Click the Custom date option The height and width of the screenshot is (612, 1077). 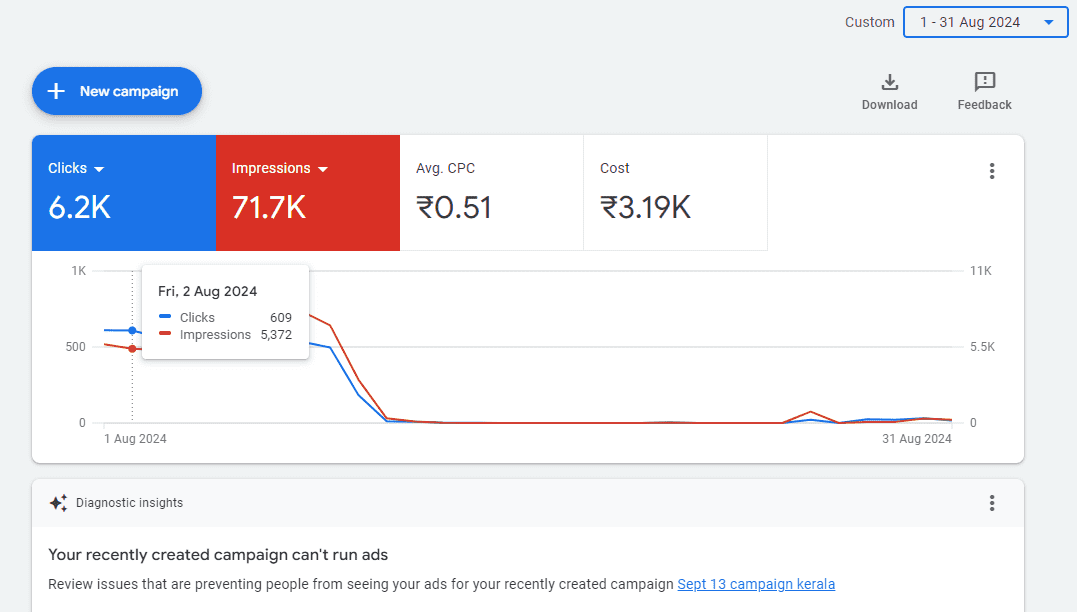pyautogui.click(x=869, y=21)
